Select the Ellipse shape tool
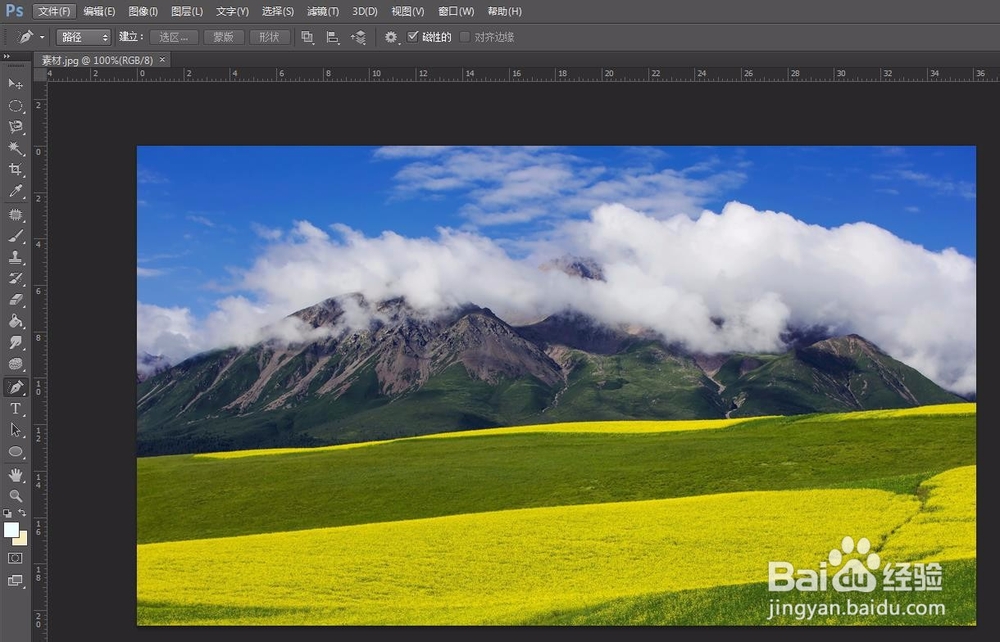The image size is (1000, 642). point(15,452)
